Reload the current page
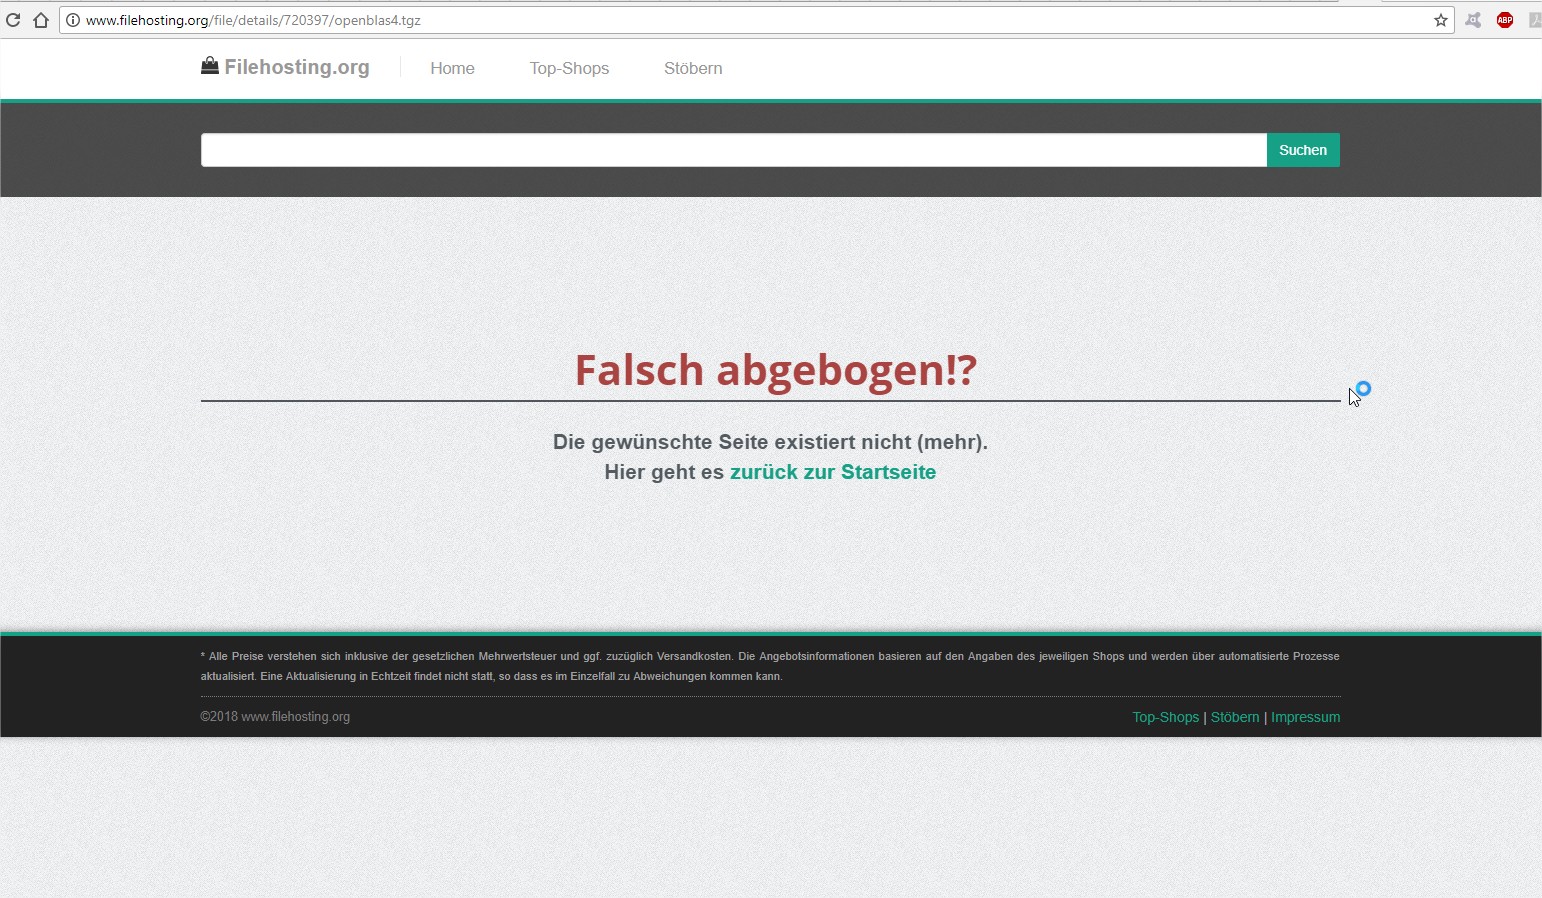 (x=14, y=19)
